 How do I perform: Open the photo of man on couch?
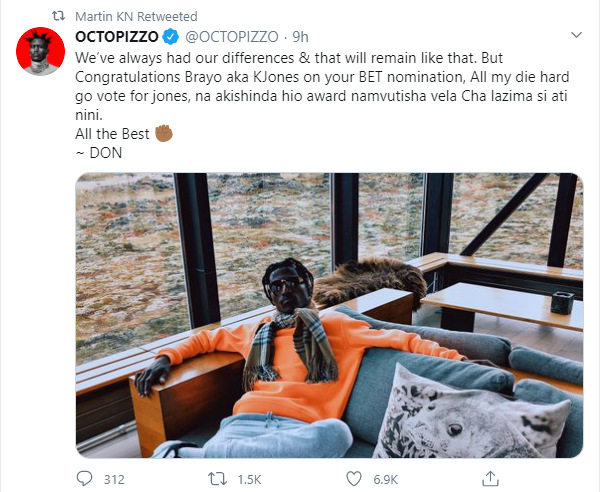point(329,315)
